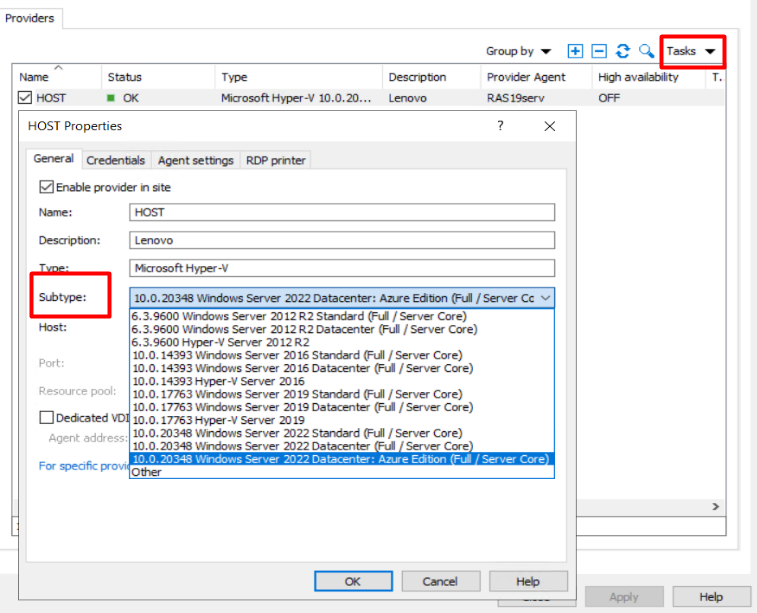Click the Description text field
This screenshot has height=613, width=757.
click(x=342, y=240)
